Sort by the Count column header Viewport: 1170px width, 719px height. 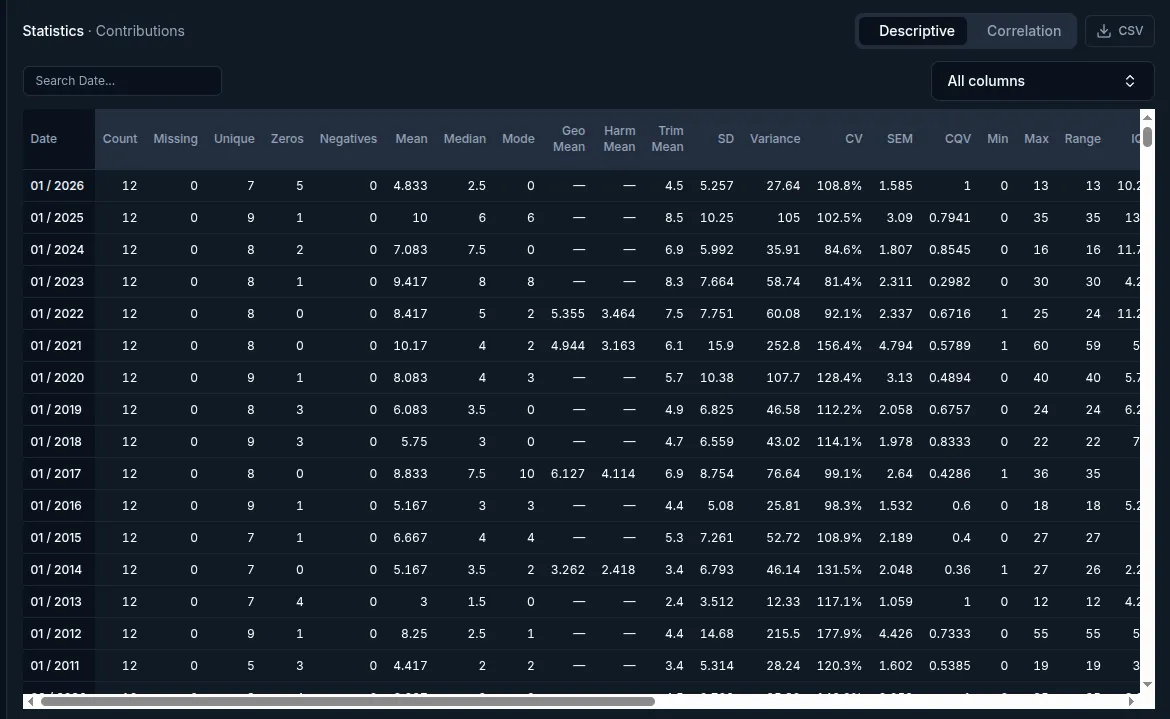click(x=120, y=139)
